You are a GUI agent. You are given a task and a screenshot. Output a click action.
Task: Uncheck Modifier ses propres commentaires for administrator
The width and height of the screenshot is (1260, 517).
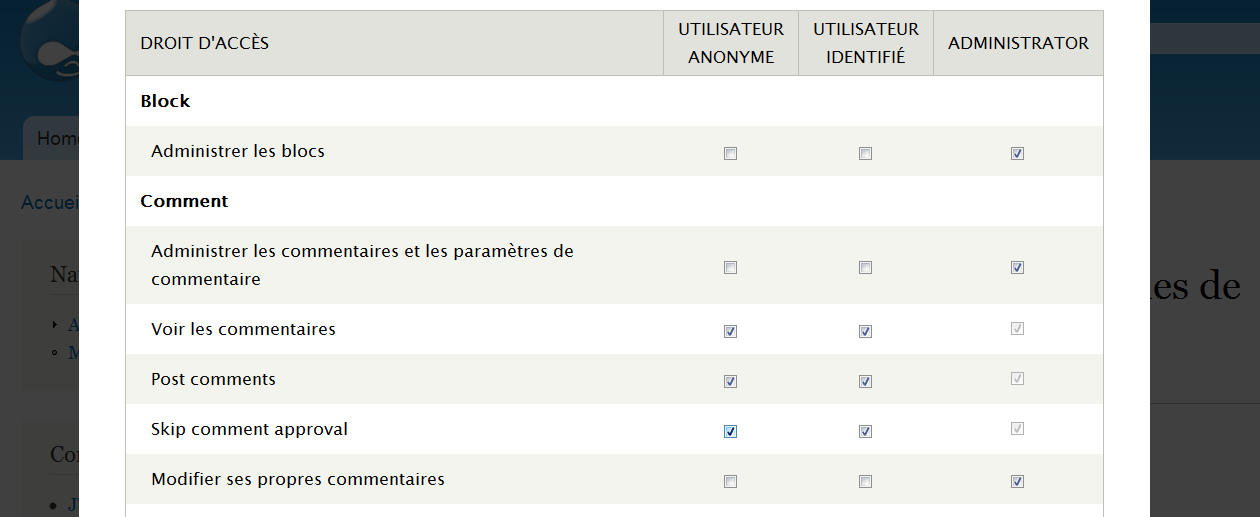point(1017,482)
